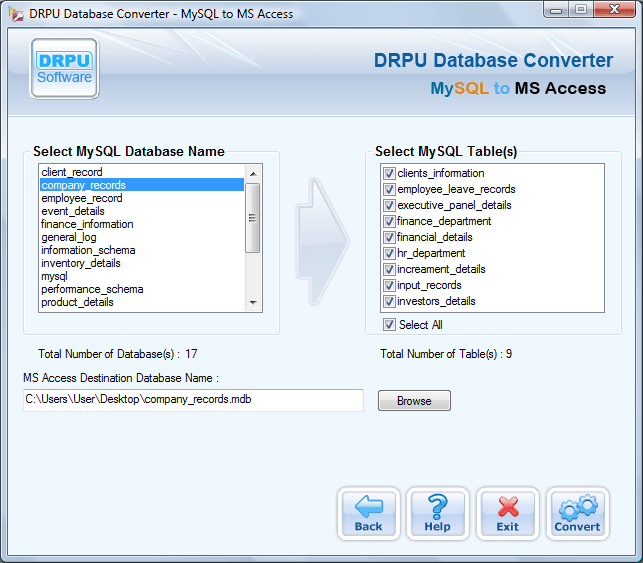Uncheck the clients_information table checkbox
The image size is (643, 563).
tap(389, 173)
